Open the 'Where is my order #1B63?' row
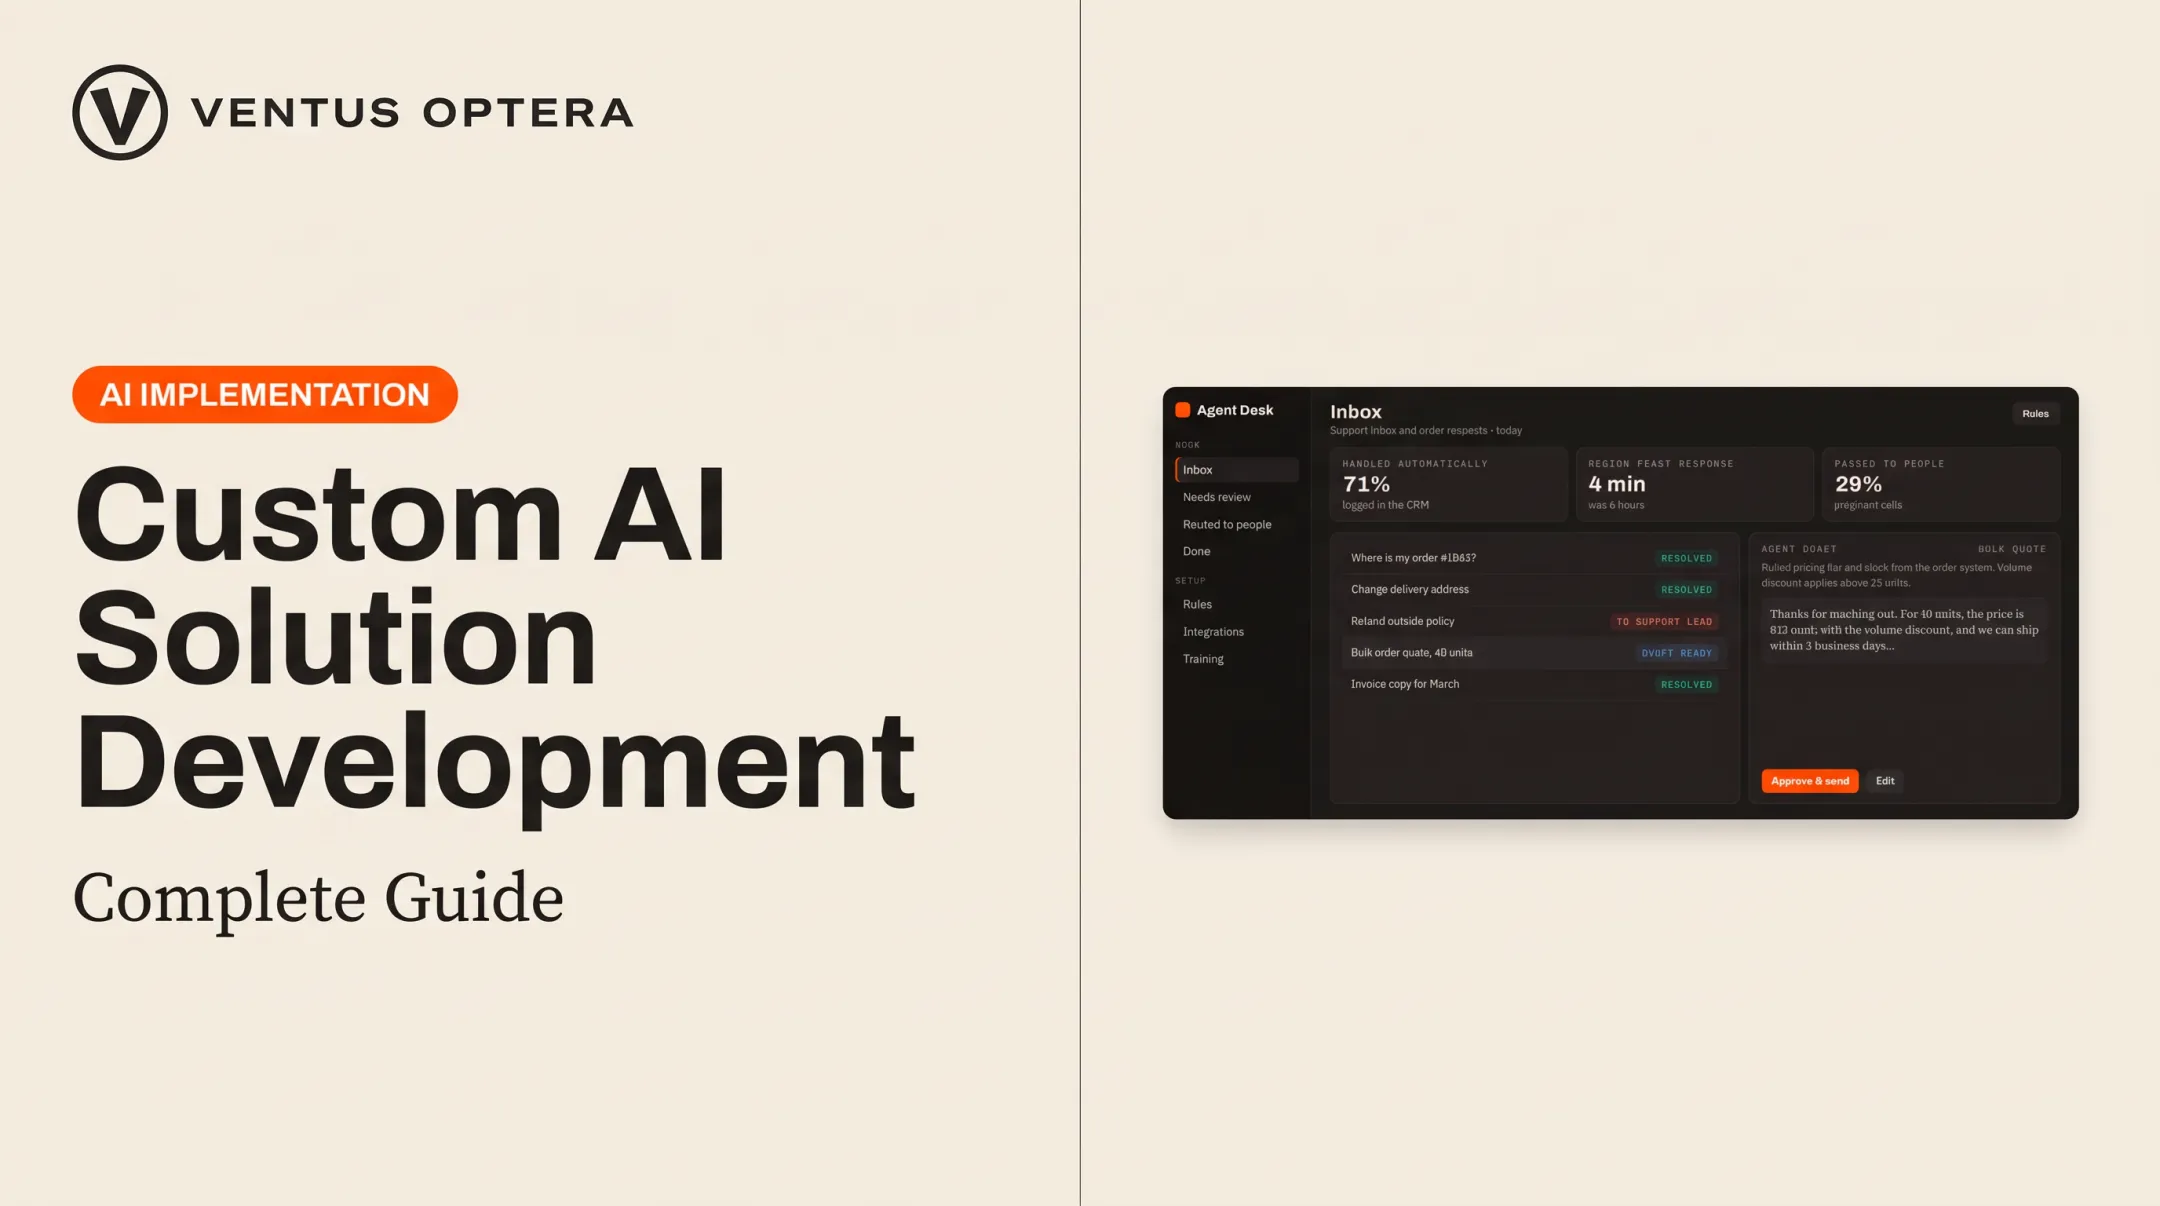2160x1206 pixels. click(1534, 558)
